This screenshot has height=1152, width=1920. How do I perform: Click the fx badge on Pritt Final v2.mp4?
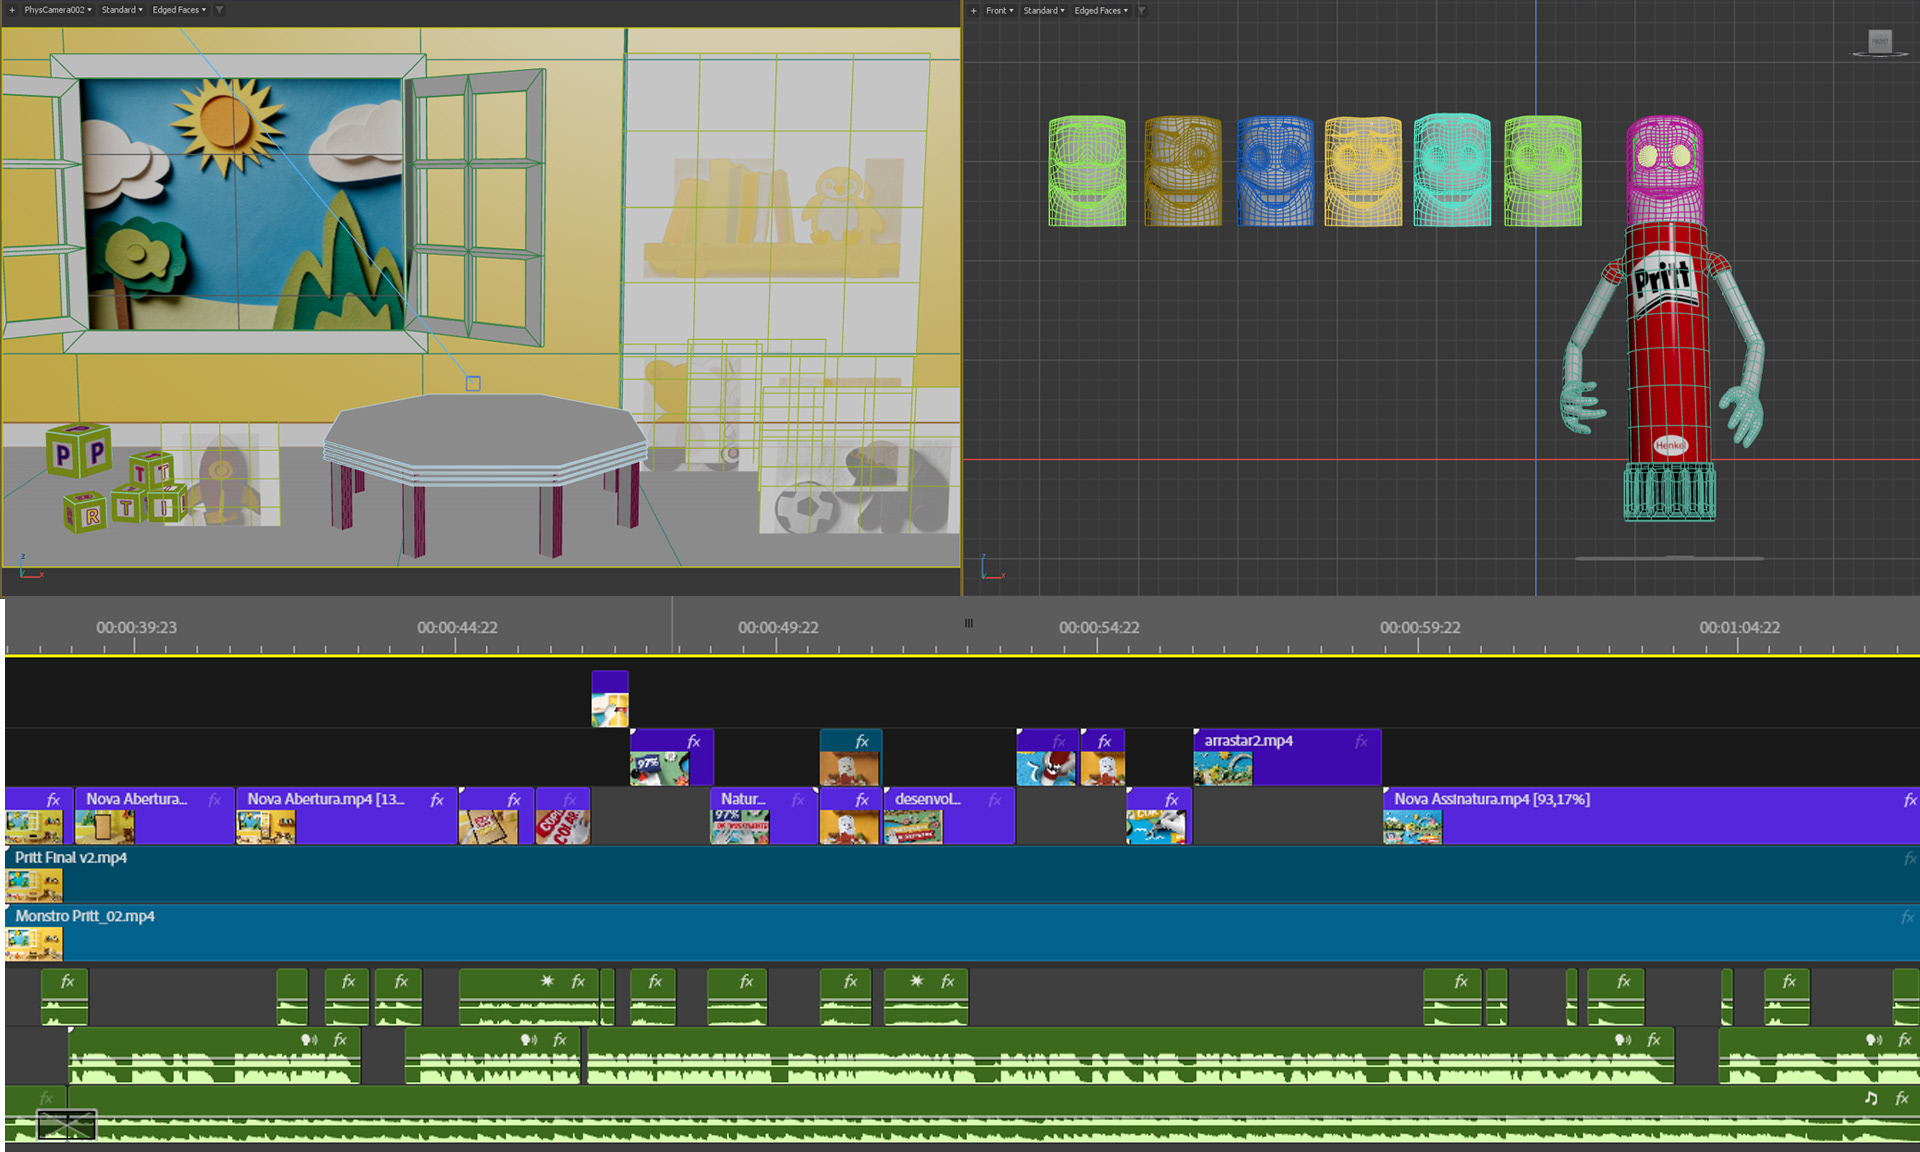(x=1909, y=858)
